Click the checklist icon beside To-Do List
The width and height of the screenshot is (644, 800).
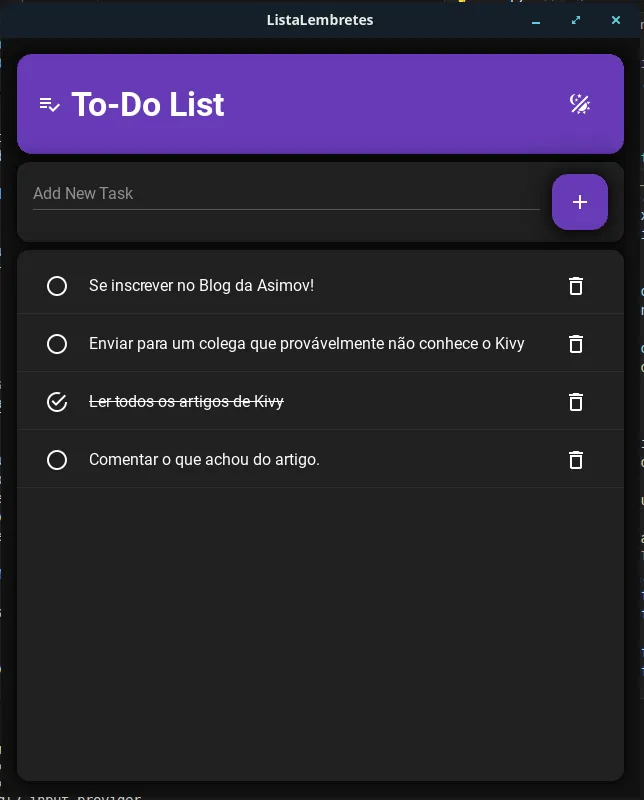click(49, 104)
